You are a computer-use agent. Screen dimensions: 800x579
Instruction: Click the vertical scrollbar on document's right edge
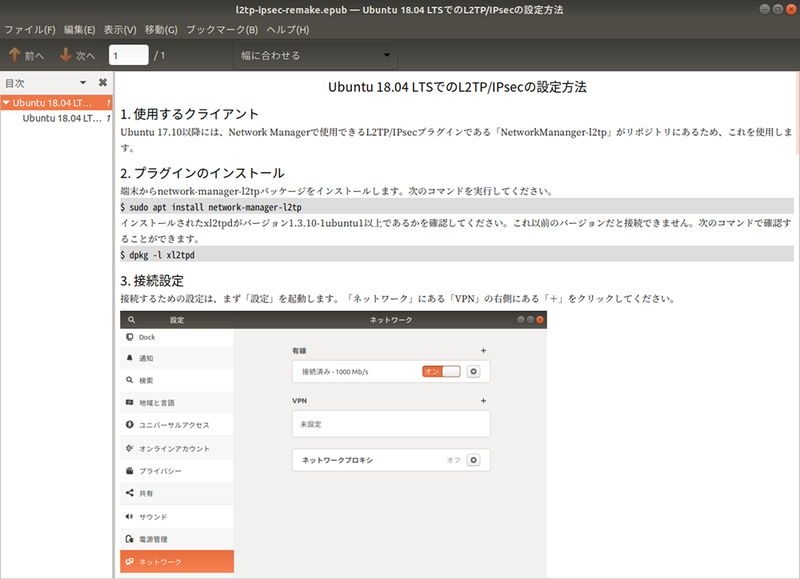pyautogui.click(x=795, y=300)
